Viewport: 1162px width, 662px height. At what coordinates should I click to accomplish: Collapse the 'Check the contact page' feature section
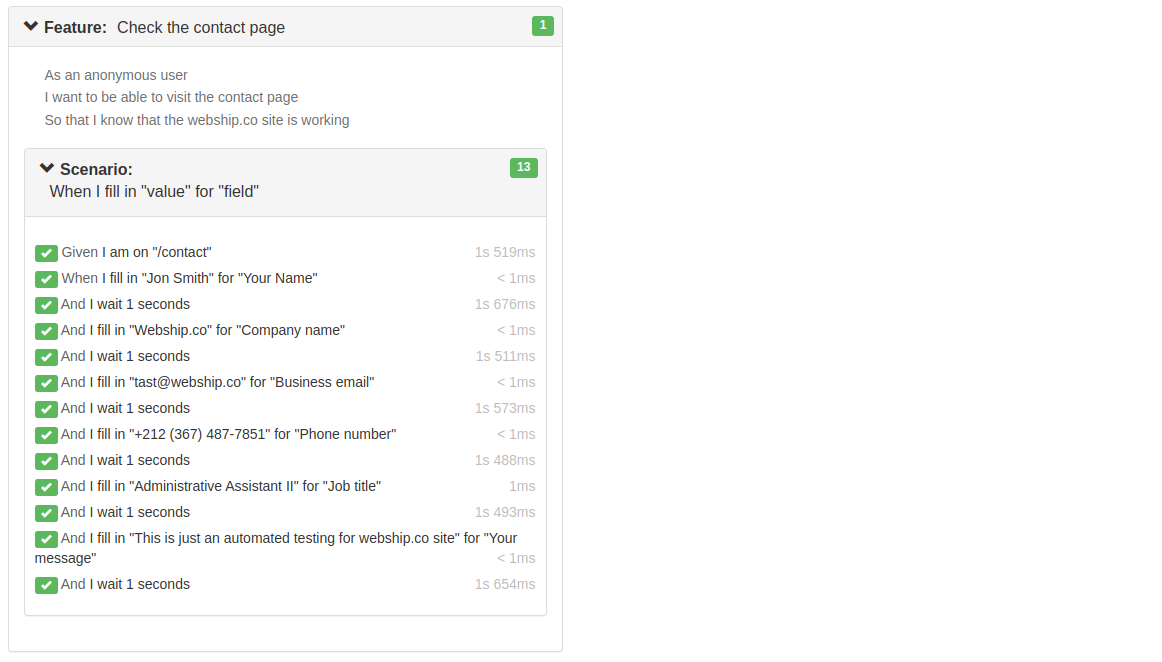click(x=29, y=26)
